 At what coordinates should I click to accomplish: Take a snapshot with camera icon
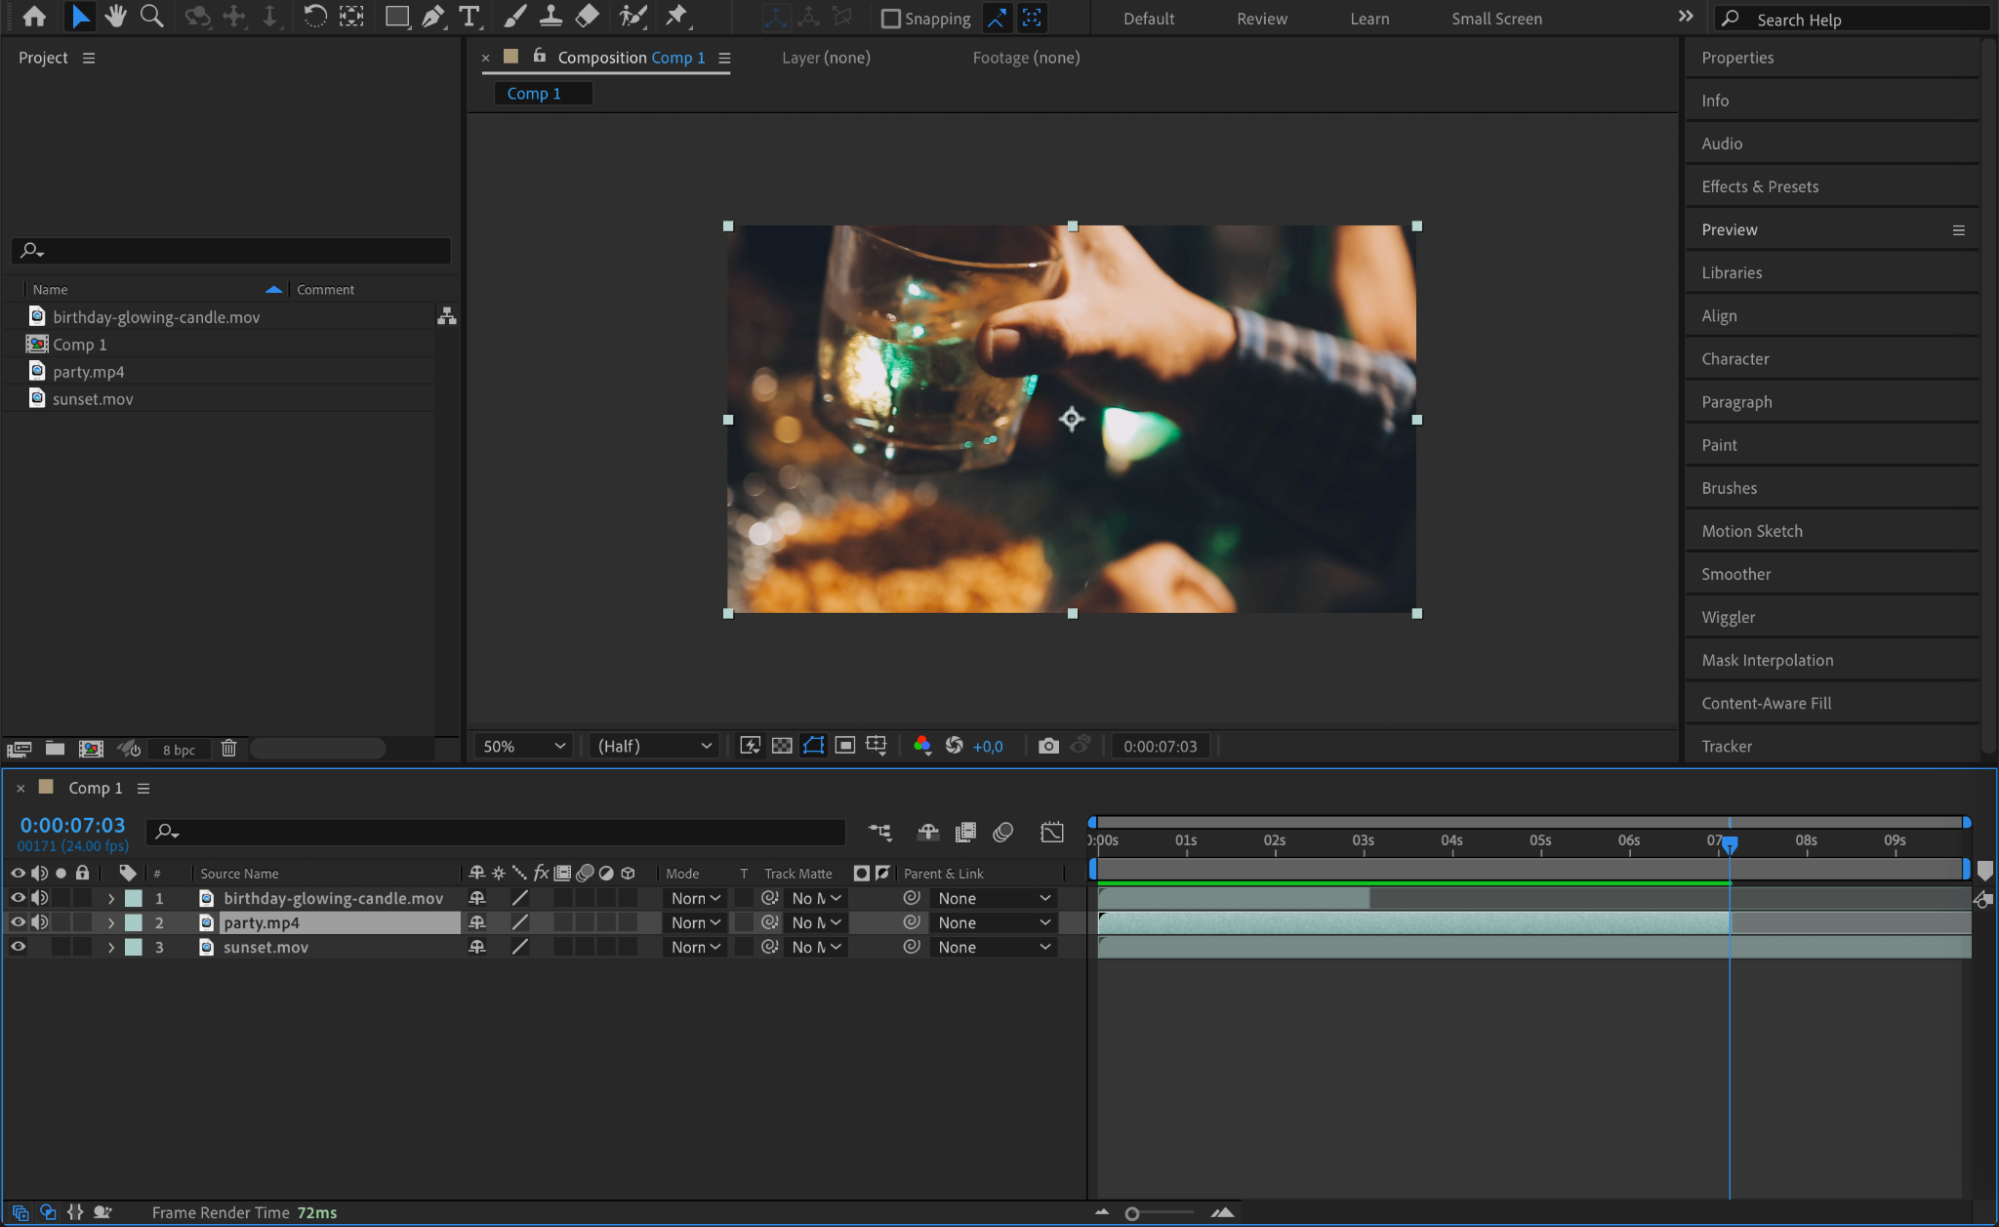click(1048, 746)
